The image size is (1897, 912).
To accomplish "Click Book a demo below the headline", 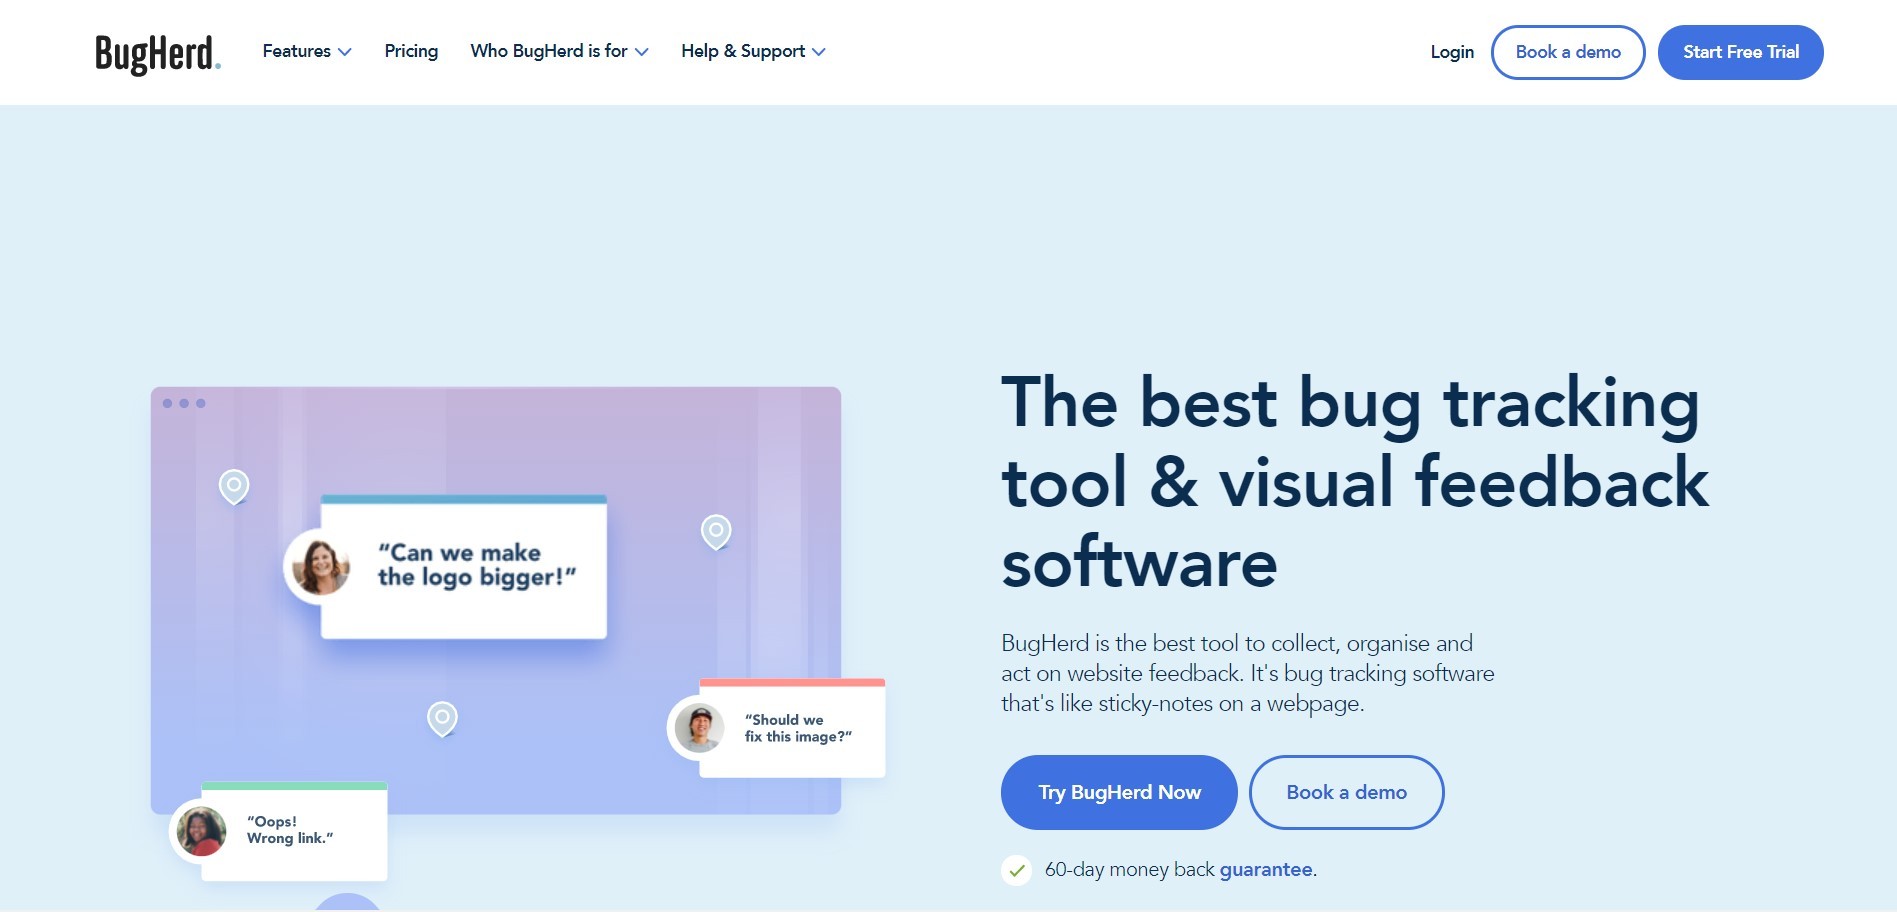I will 1346,792.
